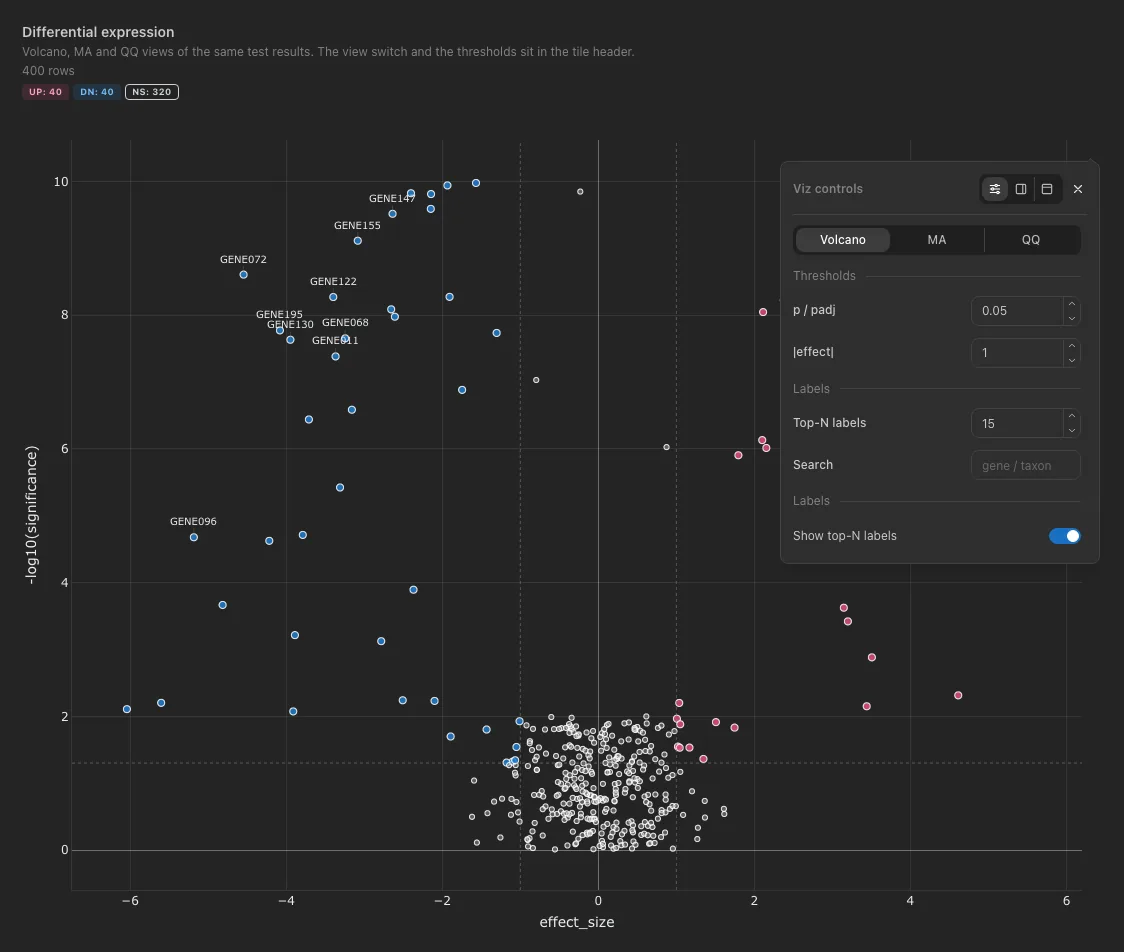Click the GENE130 point label
Image resolution: width=1124 pixels, height=952 pixels.
(290, 325)
